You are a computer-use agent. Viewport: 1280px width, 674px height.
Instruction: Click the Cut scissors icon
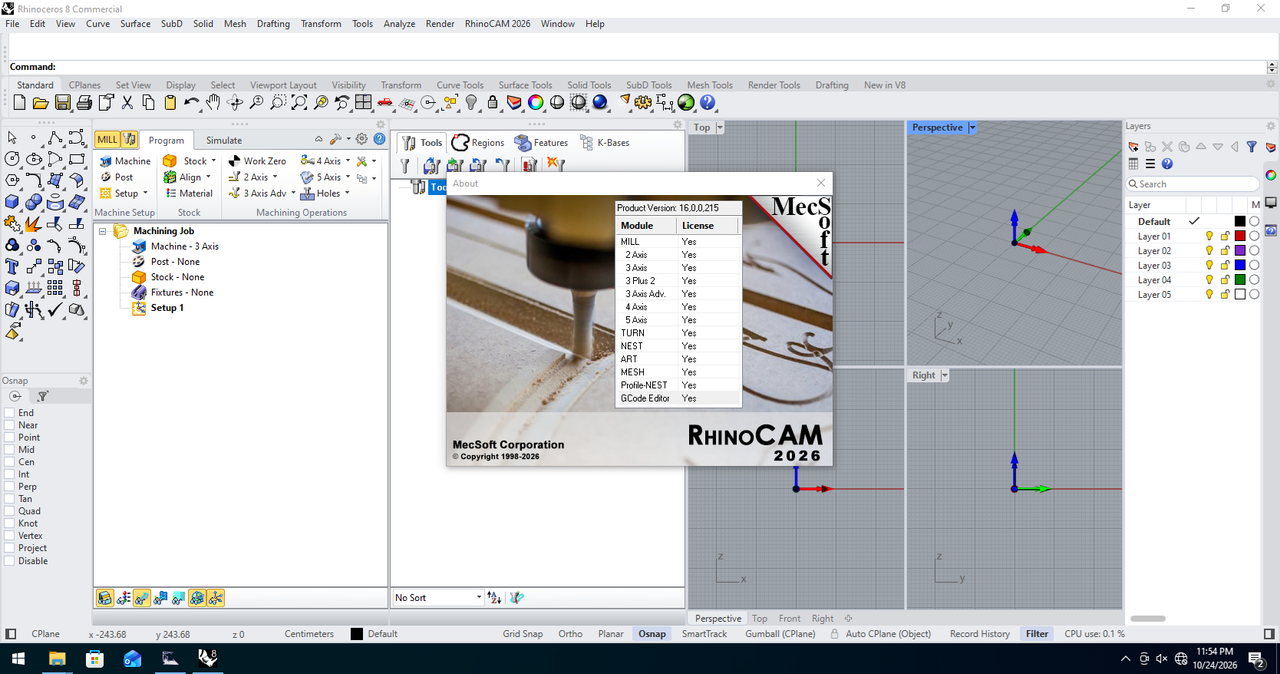pos(127,103)
